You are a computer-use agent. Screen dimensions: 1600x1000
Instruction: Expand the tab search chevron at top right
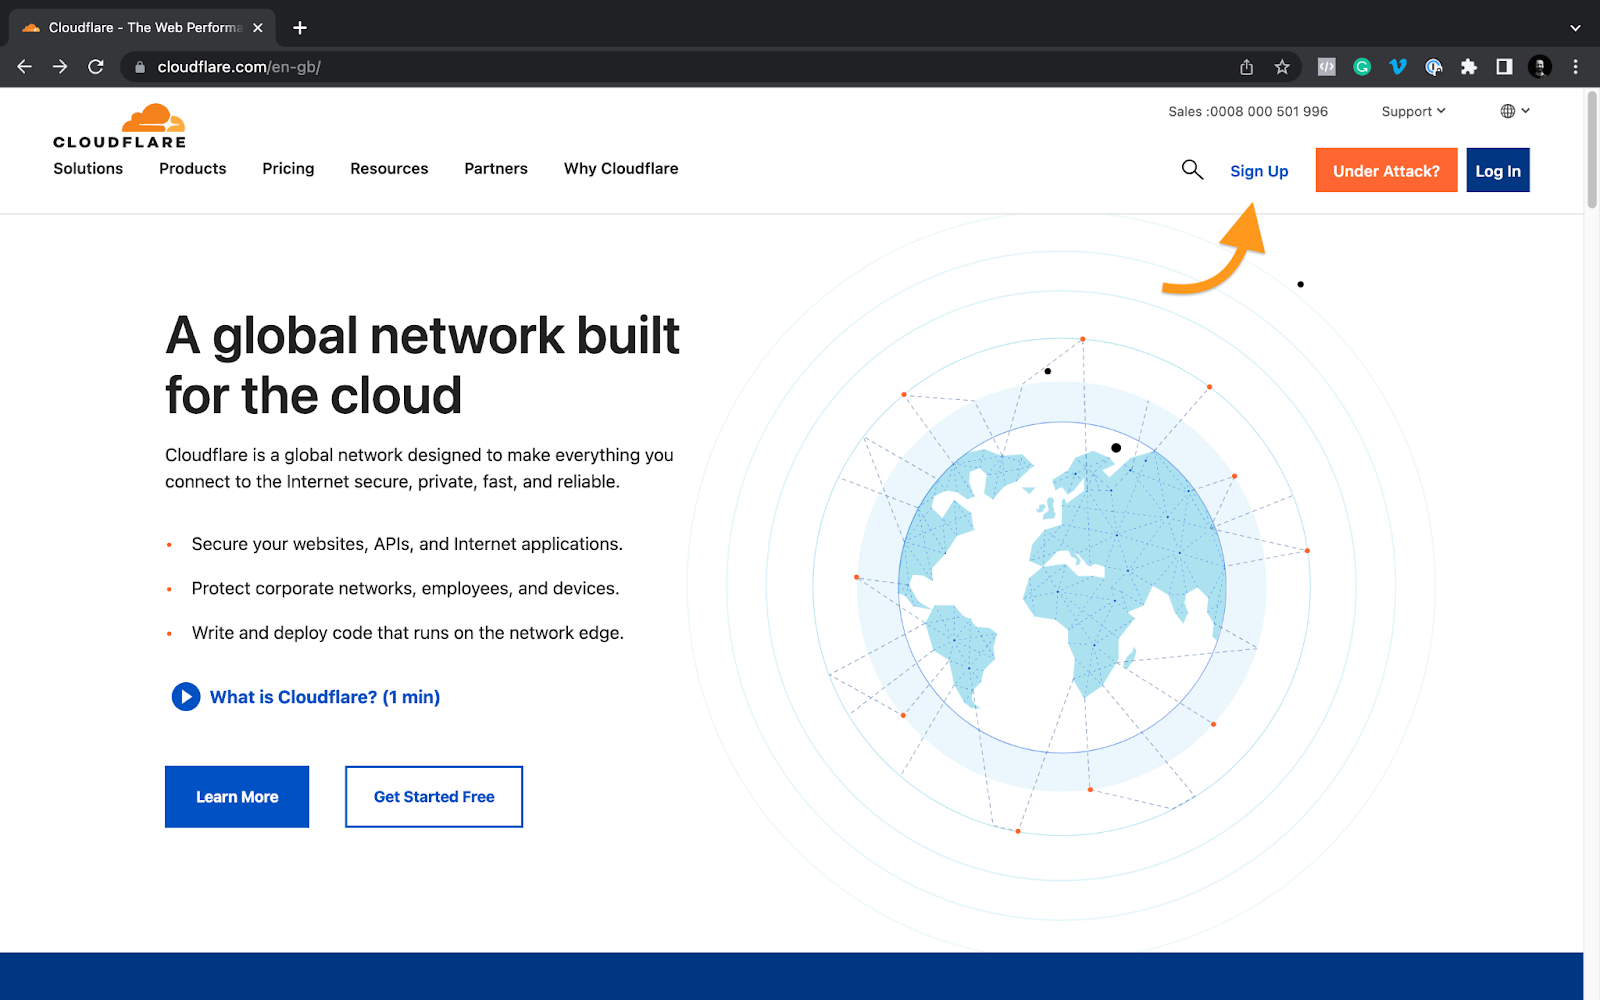pyautogui.click(x=1575, y=28)
